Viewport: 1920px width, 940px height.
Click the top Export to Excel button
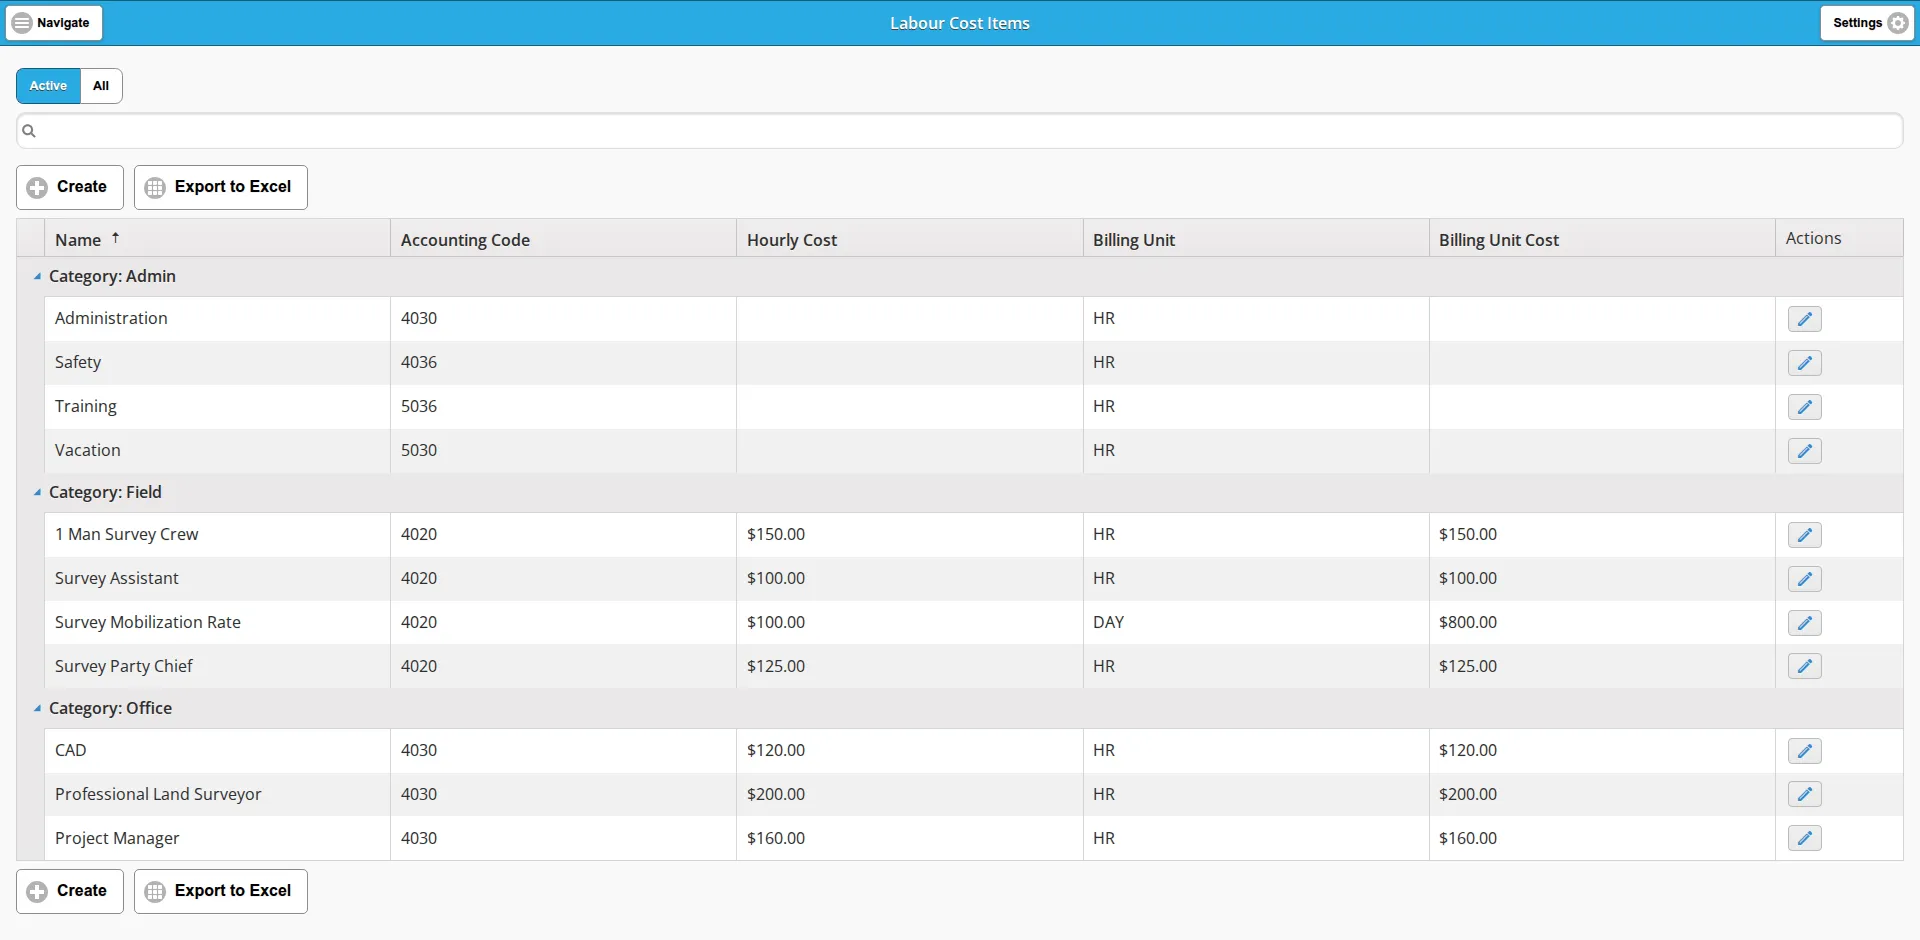pyautogui.click(x=221, y=187)
